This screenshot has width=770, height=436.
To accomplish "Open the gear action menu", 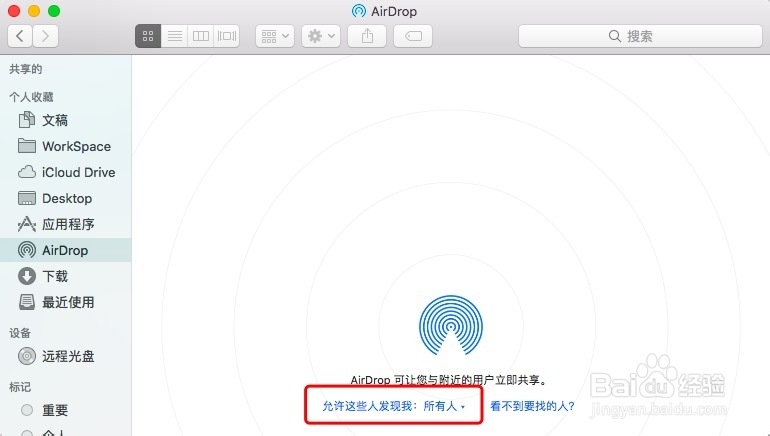I will click(321, 36).
